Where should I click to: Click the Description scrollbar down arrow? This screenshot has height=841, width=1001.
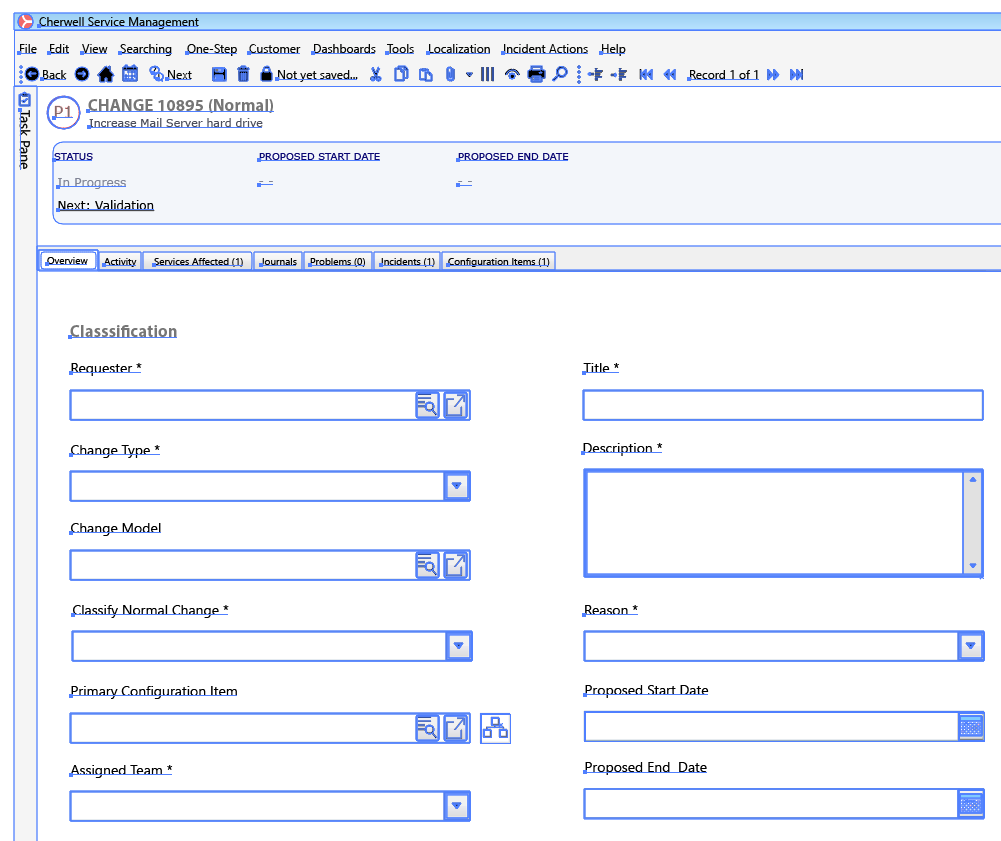tap(973, 566)
